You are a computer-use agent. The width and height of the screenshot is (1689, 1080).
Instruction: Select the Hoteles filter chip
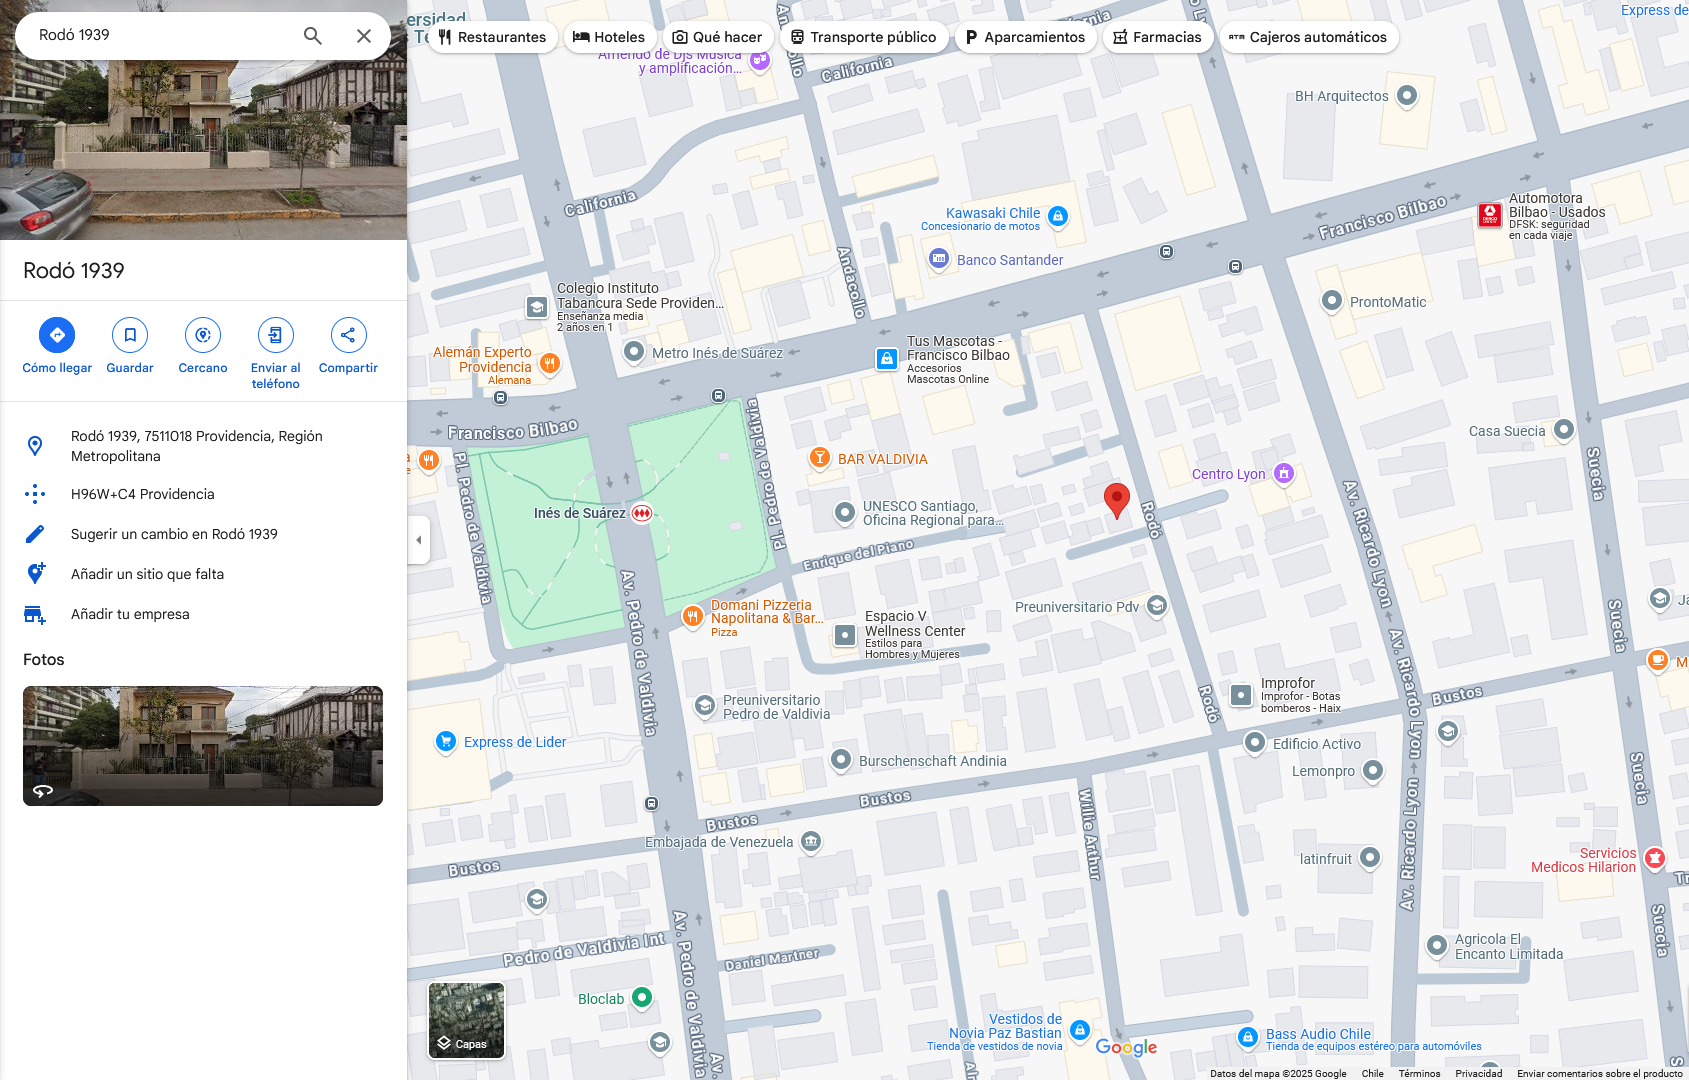click(609, 37)
